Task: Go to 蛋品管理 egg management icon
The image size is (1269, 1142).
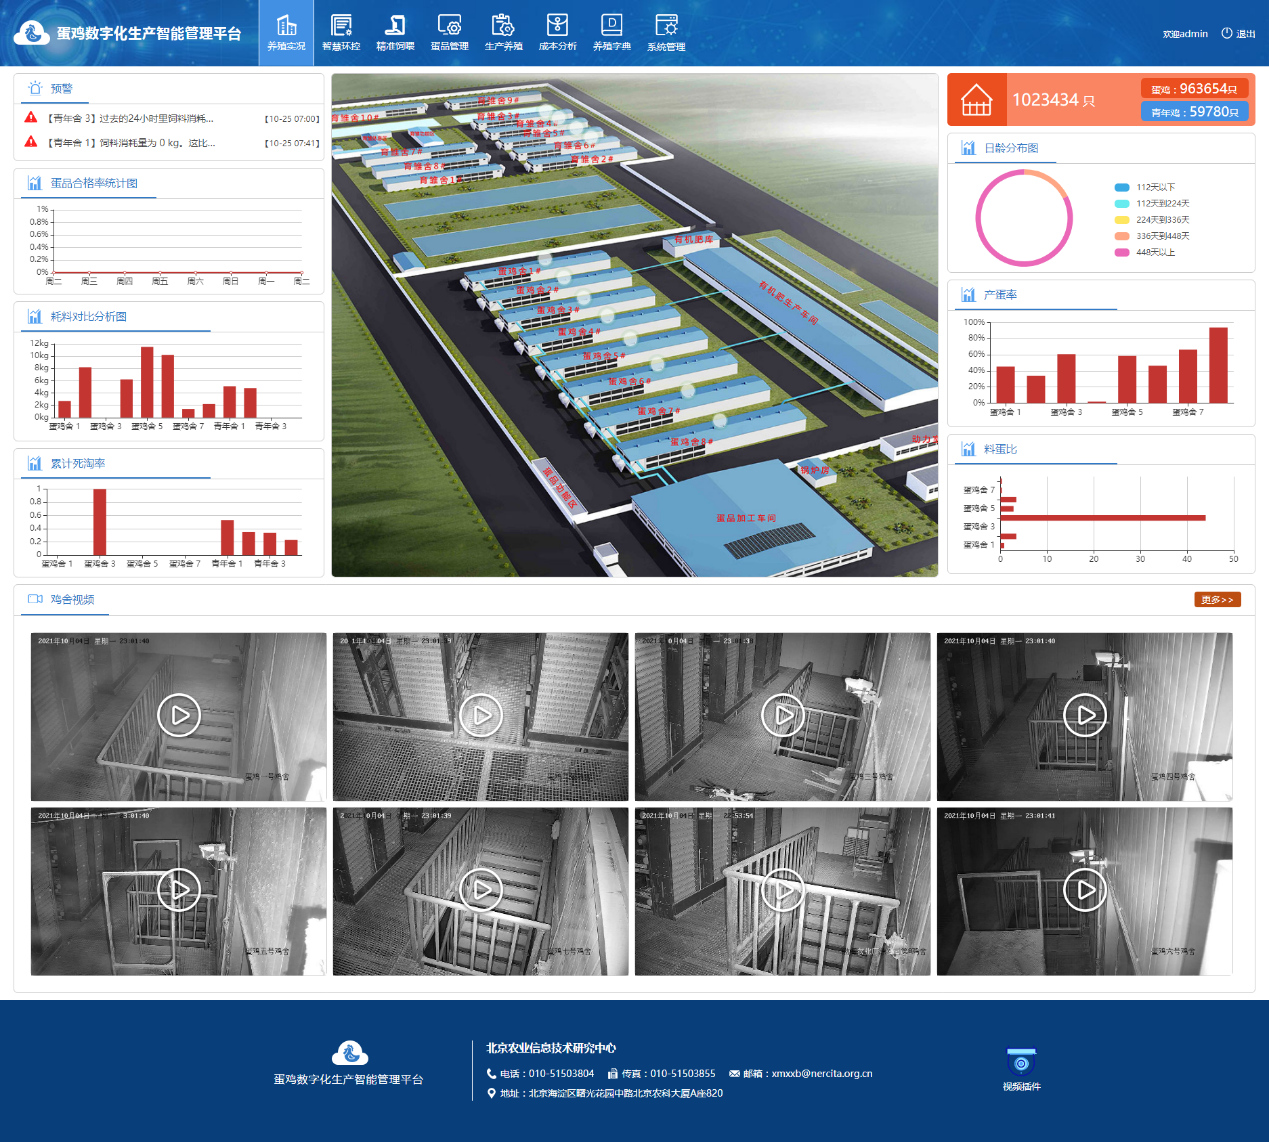Action: [449, 32]
